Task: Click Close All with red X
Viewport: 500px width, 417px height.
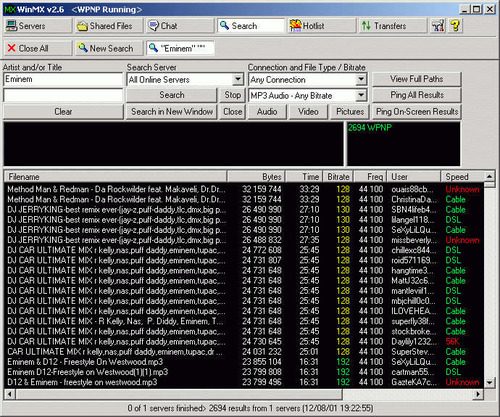Action: [38, 48]
